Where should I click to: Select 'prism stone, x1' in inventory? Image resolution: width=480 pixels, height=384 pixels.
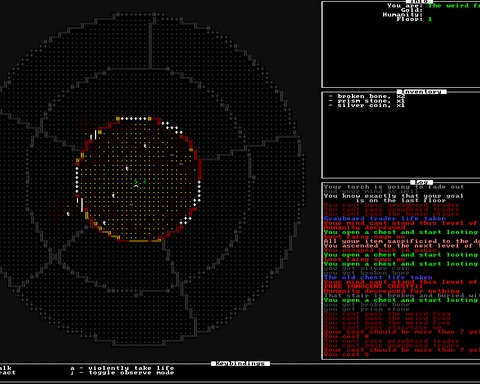tap(371, 101)
